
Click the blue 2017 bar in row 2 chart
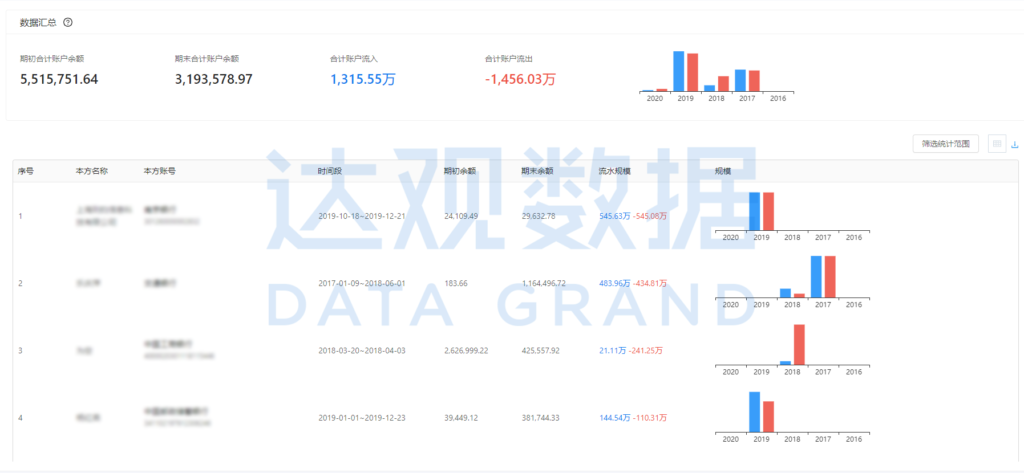pos(816,277)
